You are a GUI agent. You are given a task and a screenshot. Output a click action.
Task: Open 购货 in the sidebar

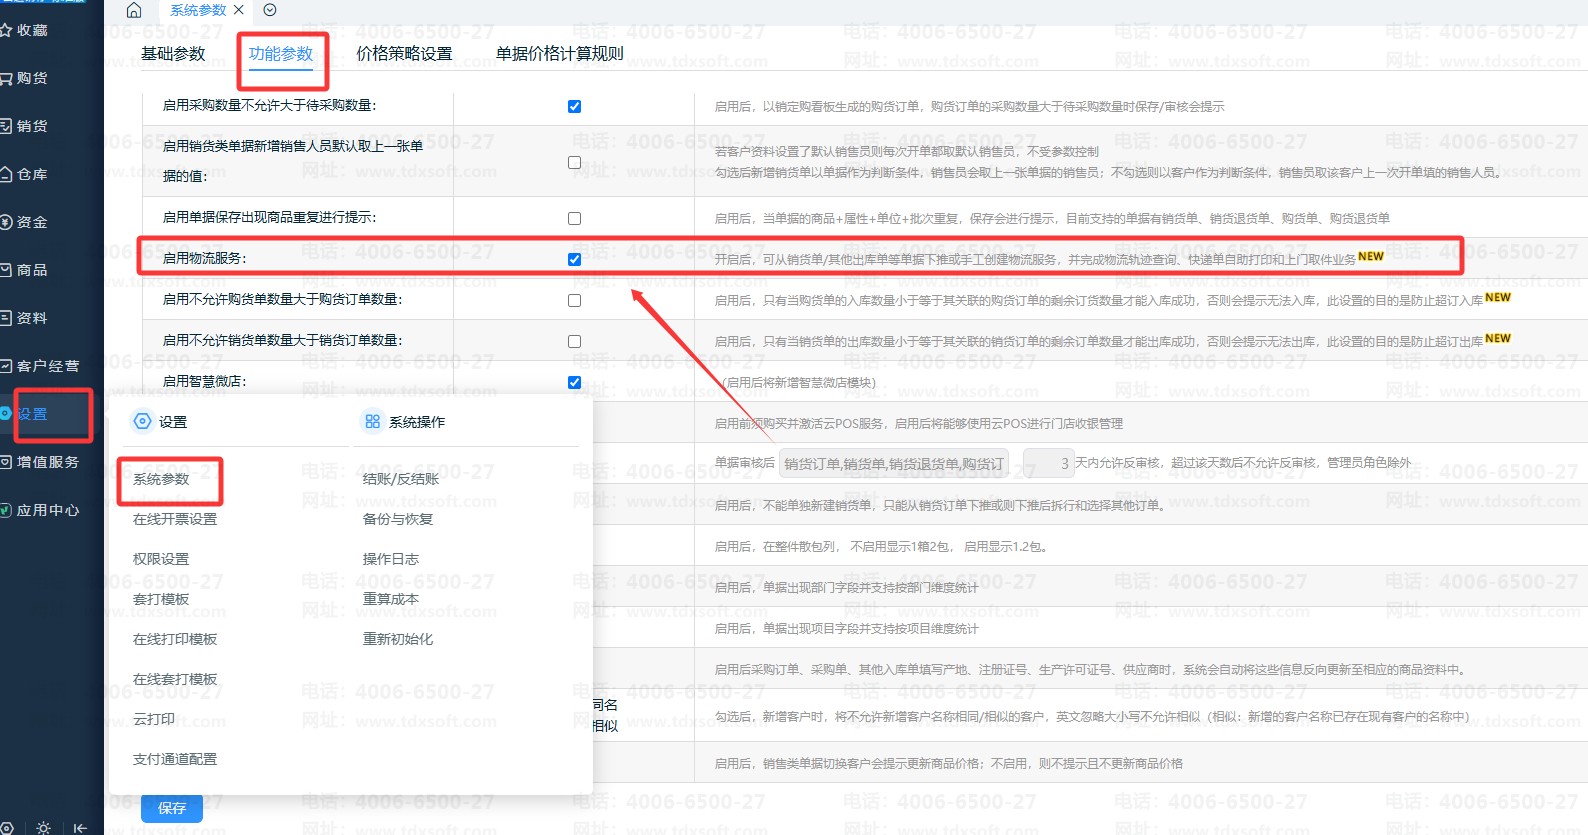pyautogui.click(x=31, y=78)
